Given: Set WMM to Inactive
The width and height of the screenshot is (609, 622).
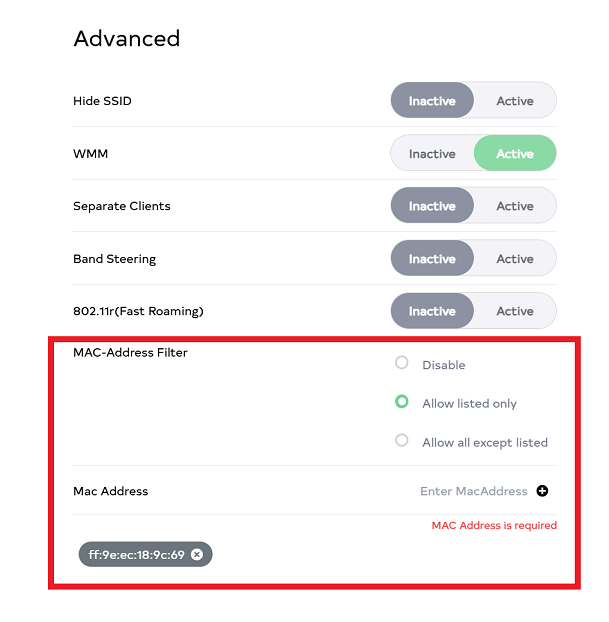Looking at the screenshot, I should tap(432, 154).
